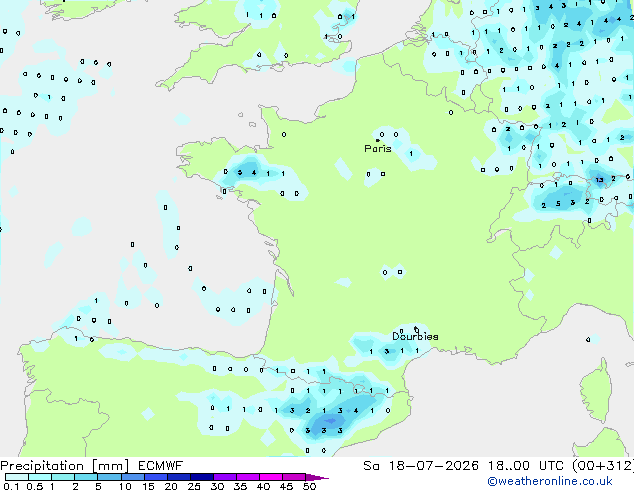The height and width of the screenshot is (490, 634).
Task: Click the '35' legend scale value
Action: pos(240,486)
